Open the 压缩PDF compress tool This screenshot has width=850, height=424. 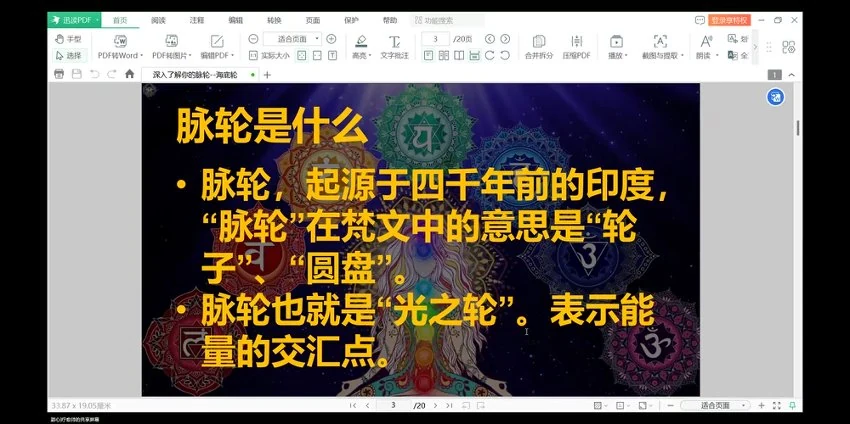(x=576, y=47)
